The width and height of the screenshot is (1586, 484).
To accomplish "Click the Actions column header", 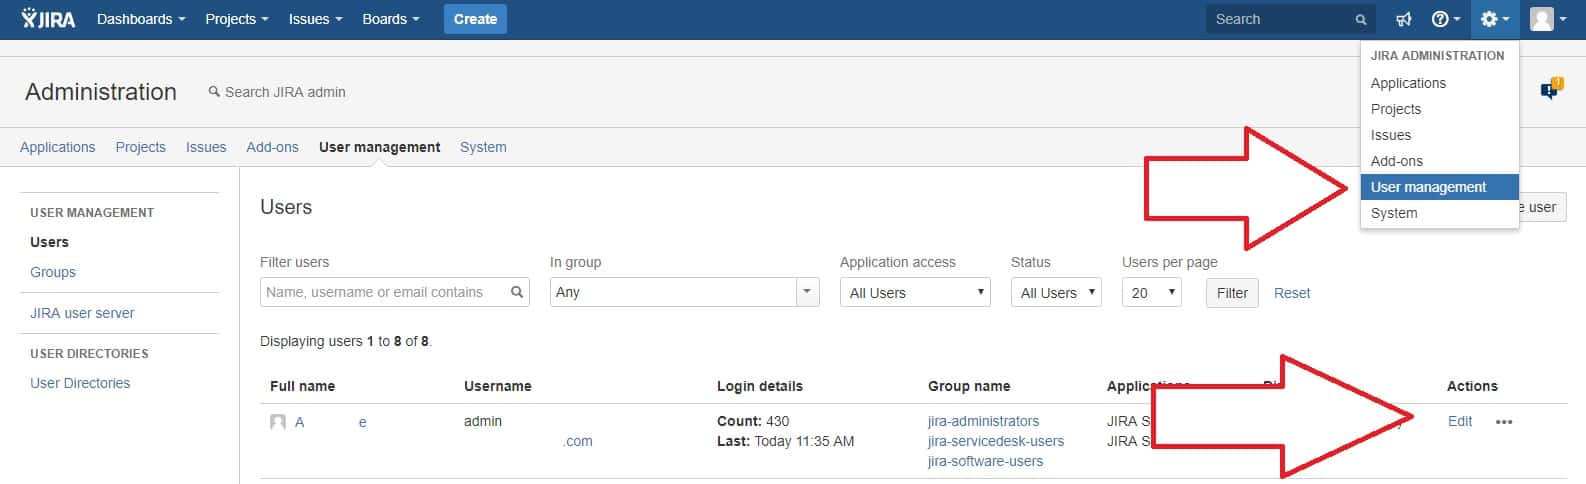I will point(1472,386).
